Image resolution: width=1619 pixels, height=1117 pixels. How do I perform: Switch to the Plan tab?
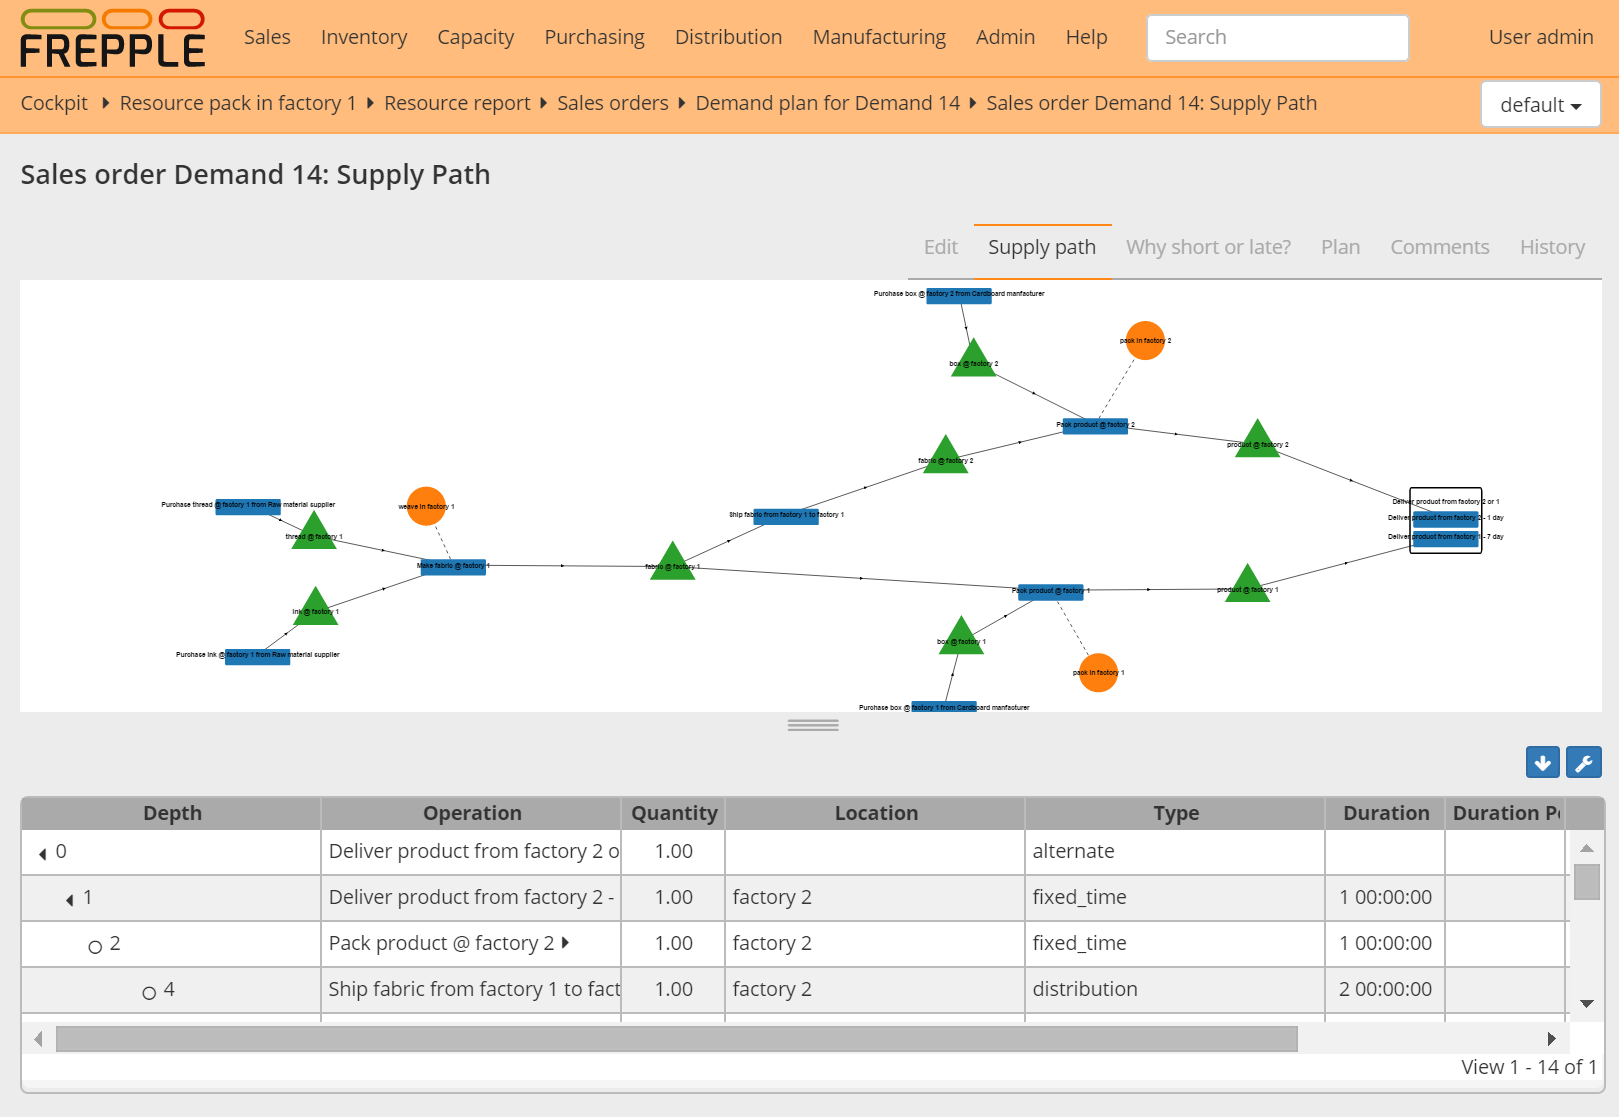click(1340, 247)
